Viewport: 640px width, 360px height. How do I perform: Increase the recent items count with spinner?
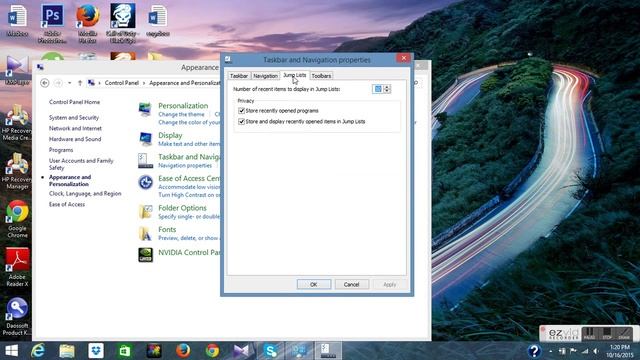[x=387, y=87]
